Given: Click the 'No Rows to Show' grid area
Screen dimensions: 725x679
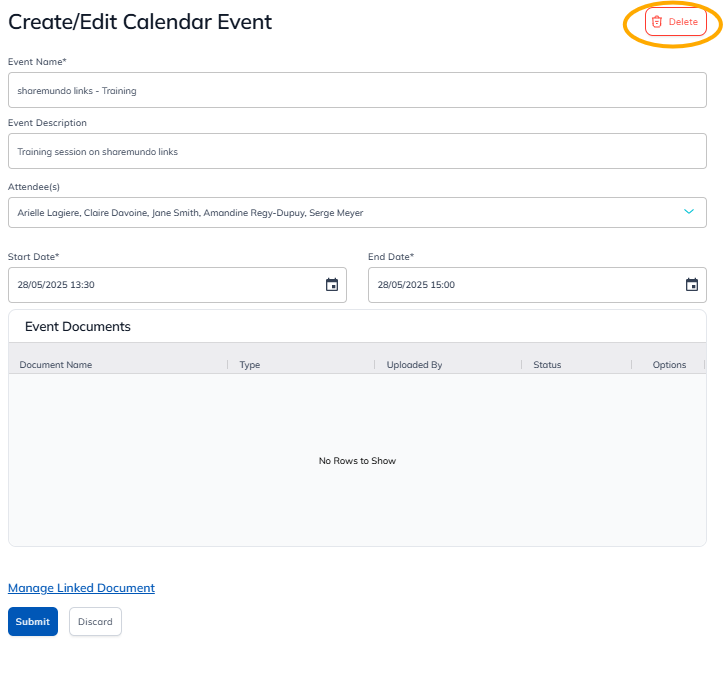Looking at the screenshot, I should tap(357, 461).
